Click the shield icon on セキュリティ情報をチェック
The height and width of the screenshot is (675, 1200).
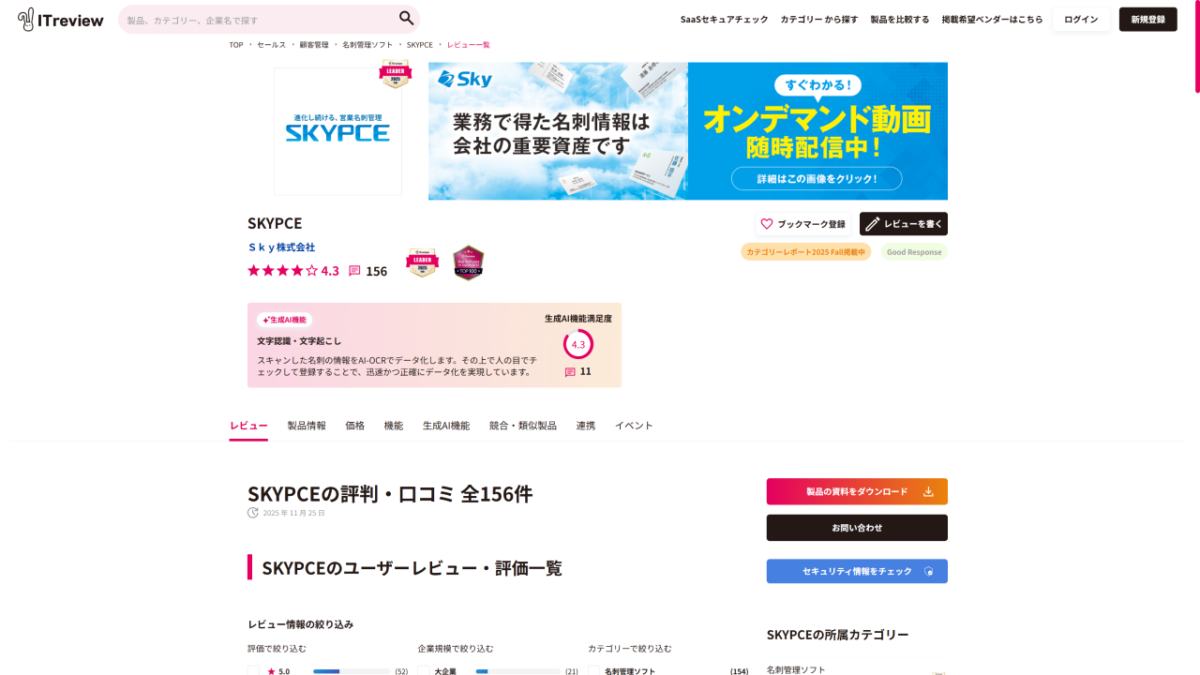[930, 571]
